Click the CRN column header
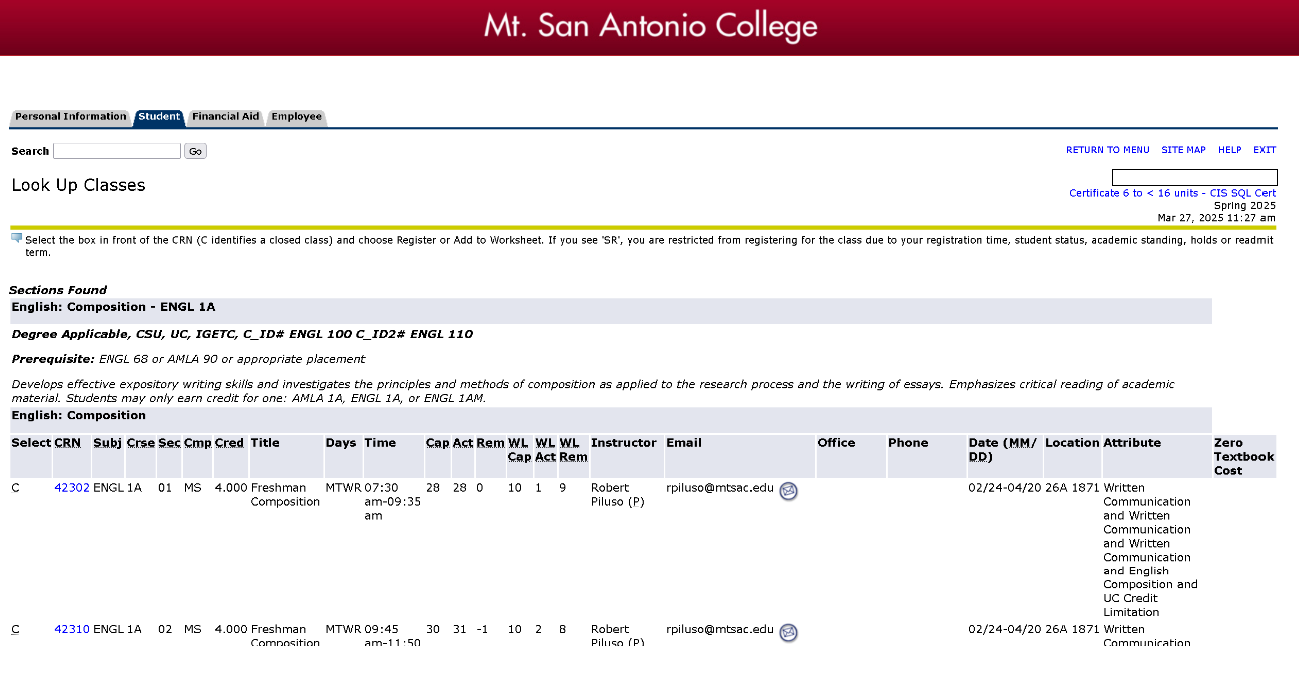Viewport: 1299px width, 678px height. (67, 443)
